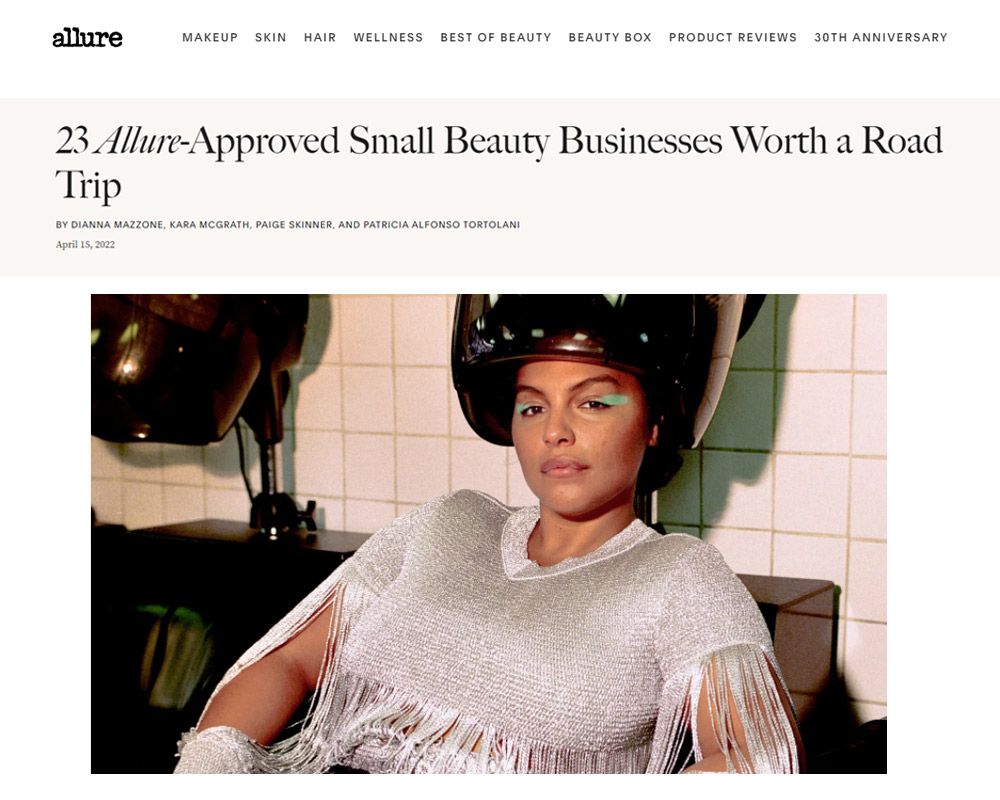Screen dimensions: 1000x800
Task: Open the Wellness section
Action: pos(388,38)
